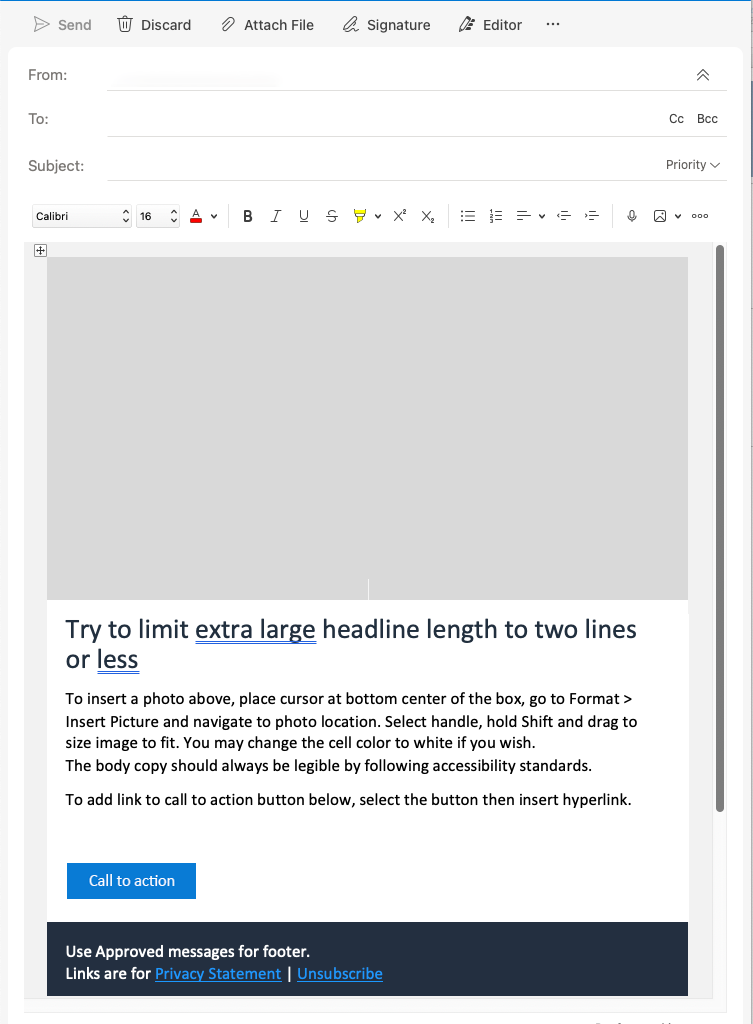Open the highlight color dropdown arrow

coord(377,217)
